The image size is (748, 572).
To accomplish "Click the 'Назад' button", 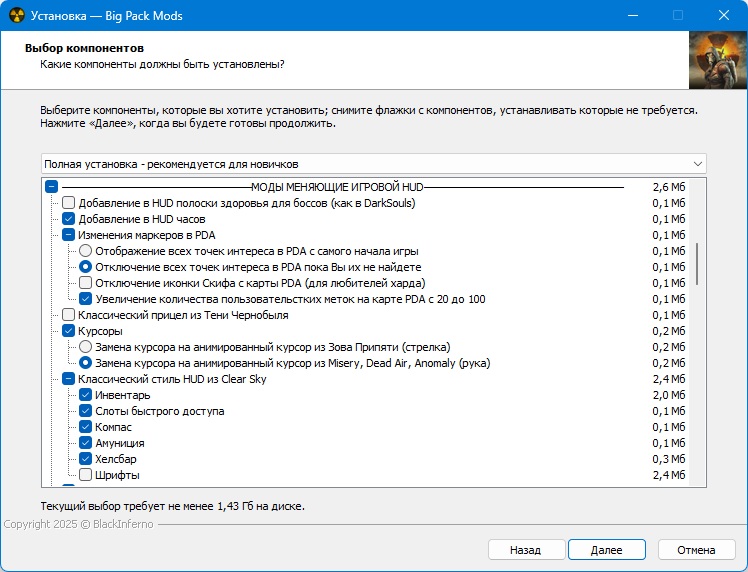I will click(x=524, y=550).
